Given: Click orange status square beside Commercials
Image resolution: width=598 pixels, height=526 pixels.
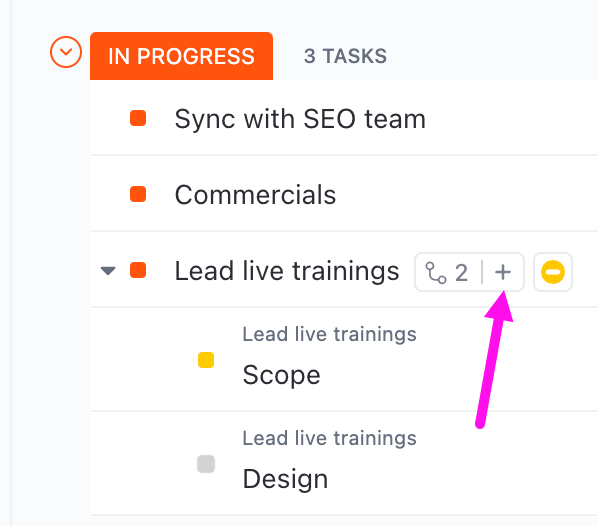Looking at the screenshot, I should (x=138, y=194).
